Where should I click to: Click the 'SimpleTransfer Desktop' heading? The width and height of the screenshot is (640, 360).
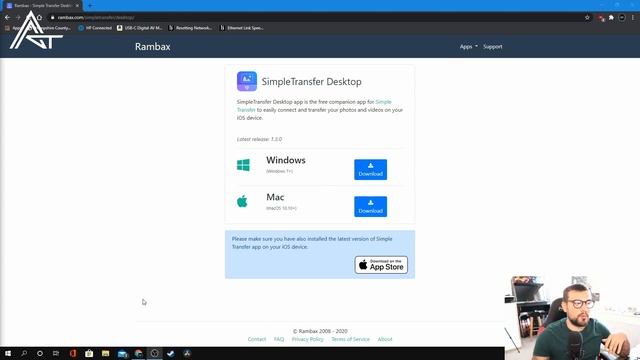coord(311,82)
